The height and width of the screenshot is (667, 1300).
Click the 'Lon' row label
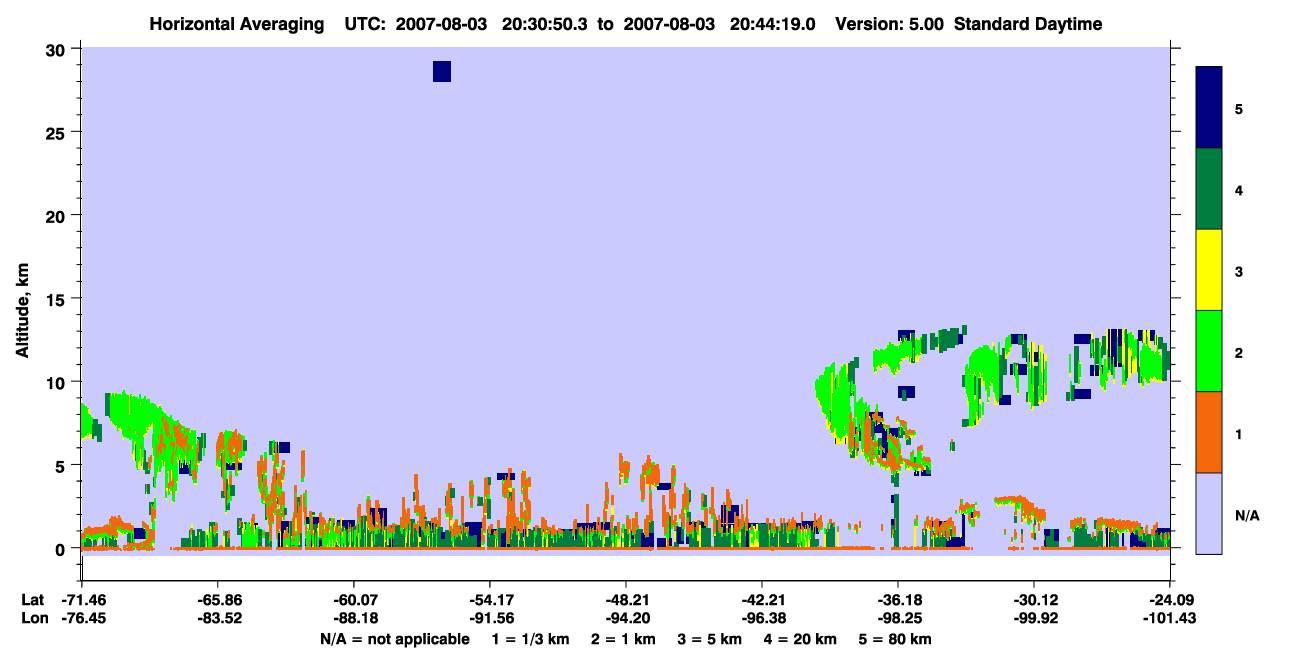pos(33,618)
